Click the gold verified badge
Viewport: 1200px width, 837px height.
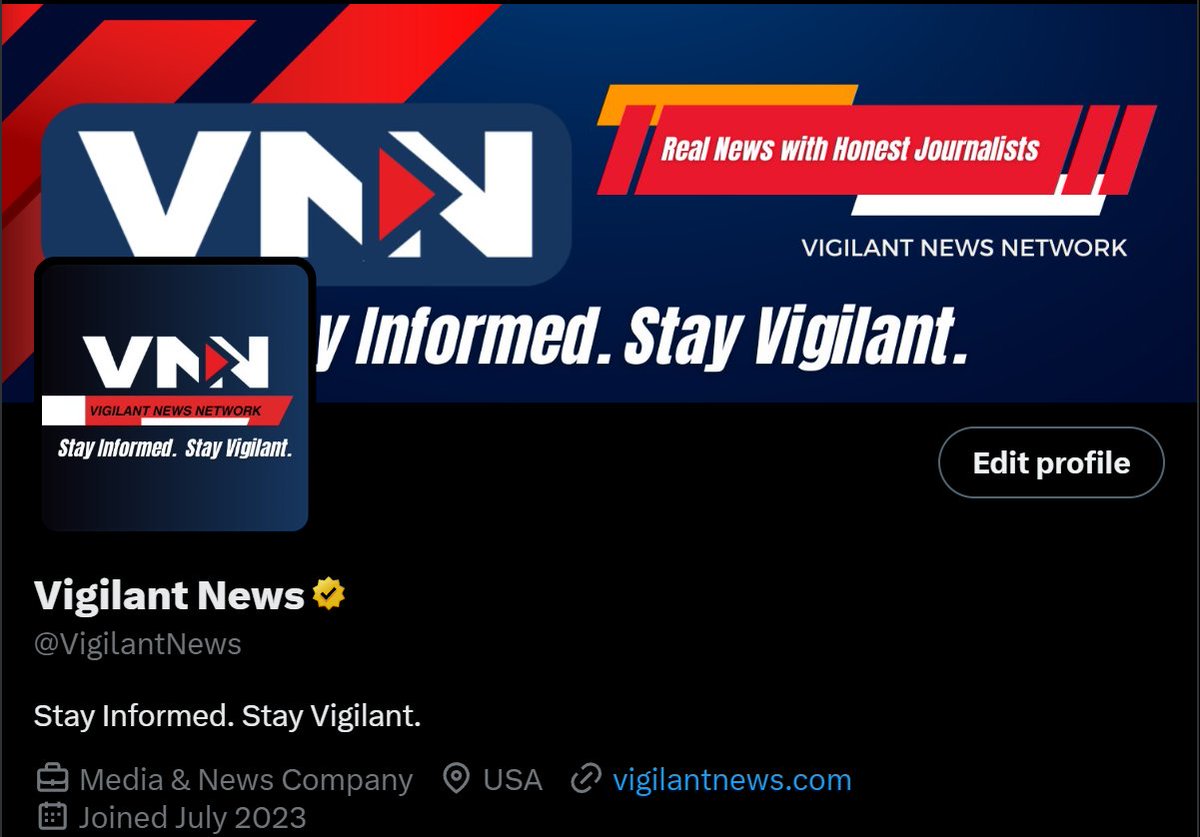(x=329, y=595)
